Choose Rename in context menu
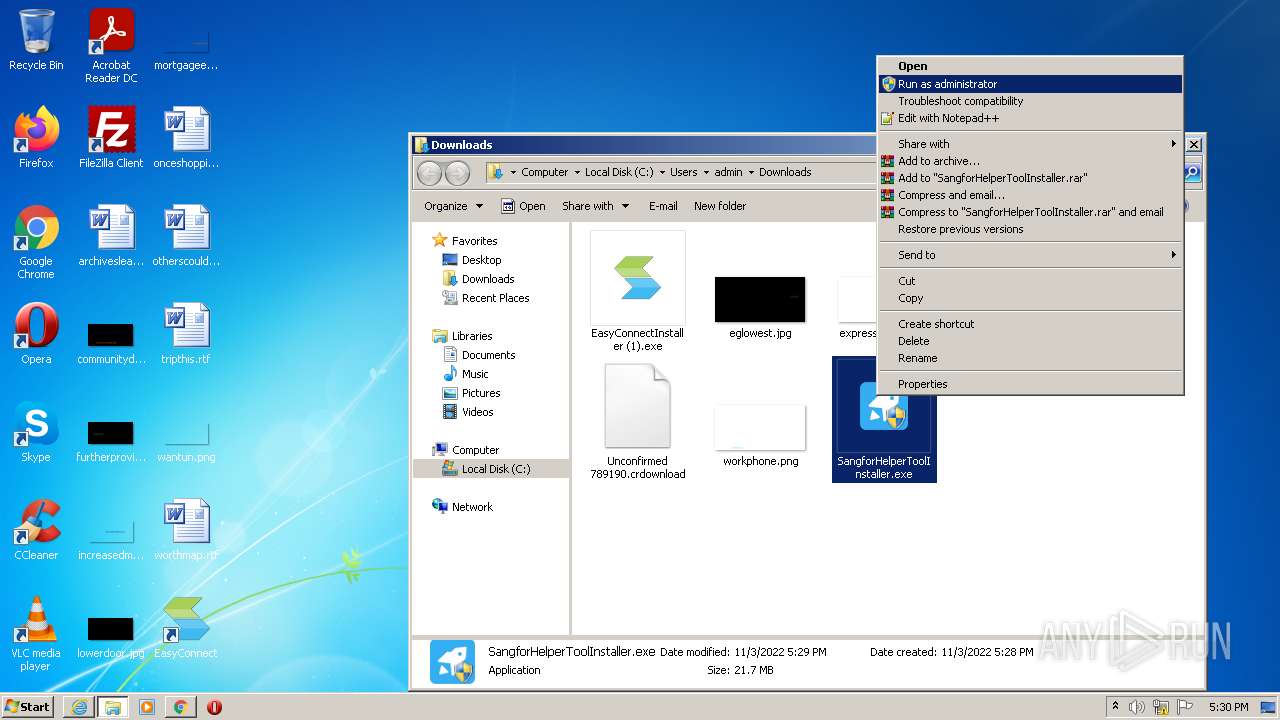 (x=1030, y=358)
